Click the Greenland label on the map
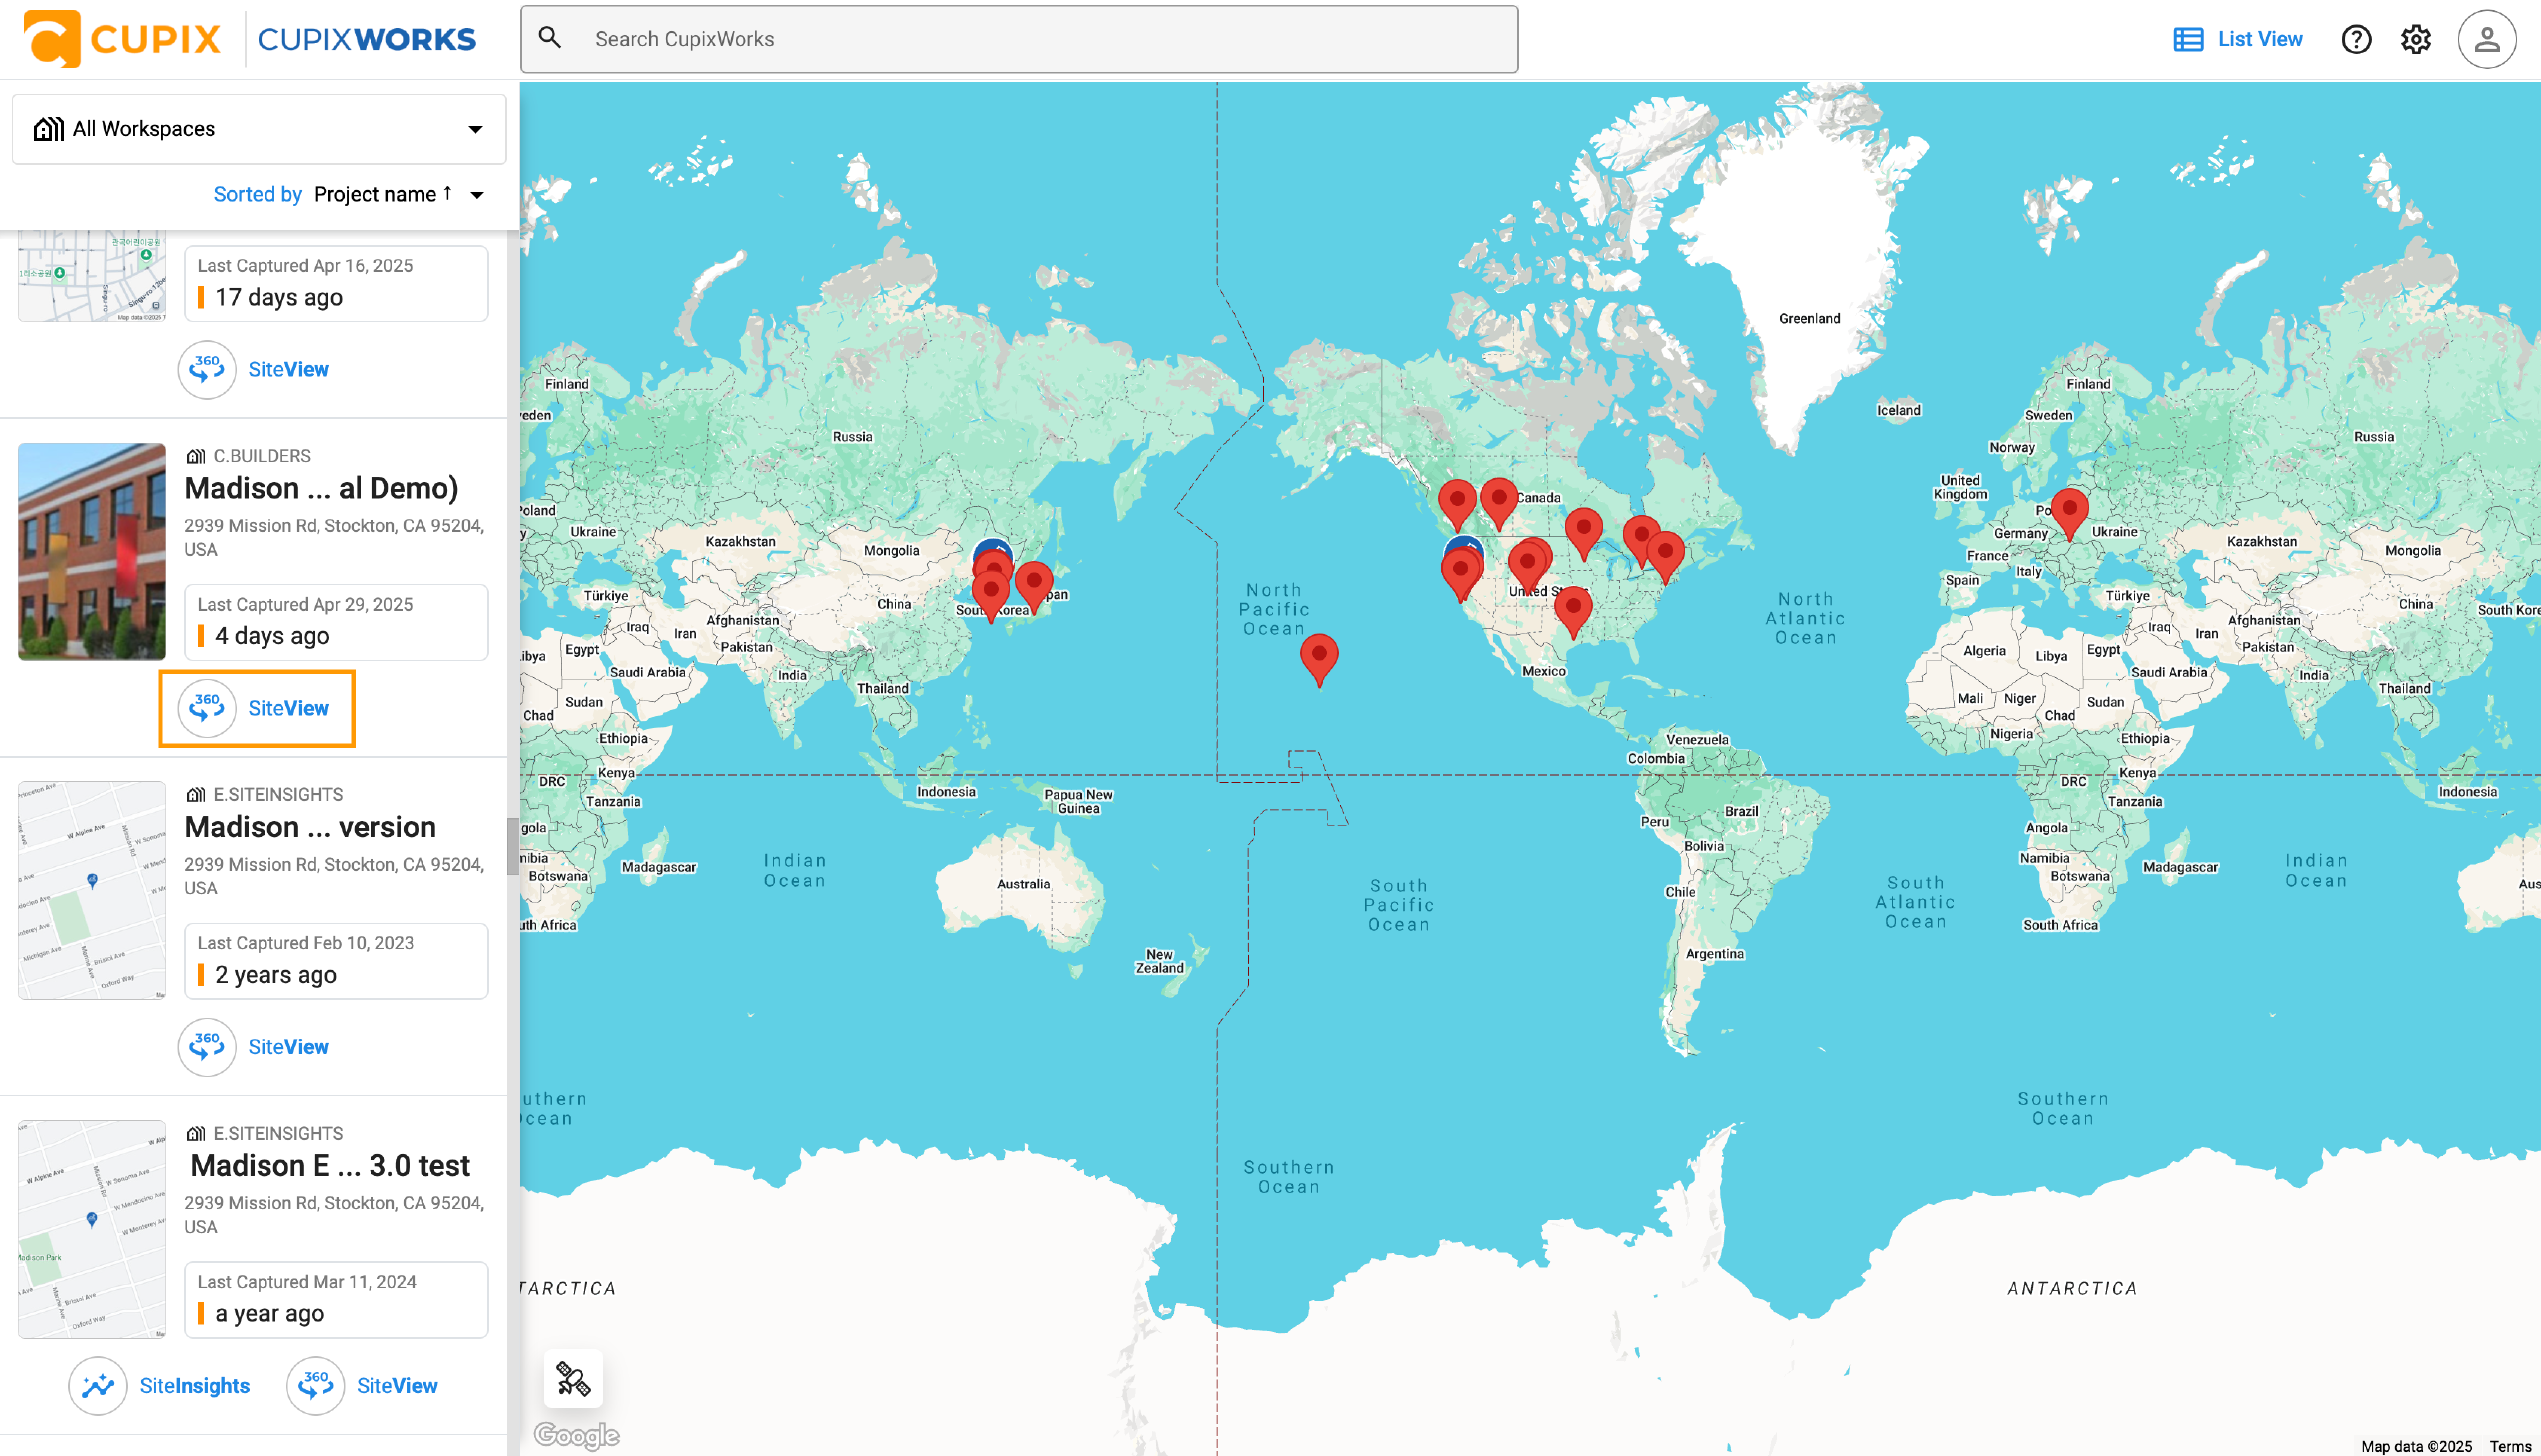The image size is (2541, 1456). (1809, 319)
